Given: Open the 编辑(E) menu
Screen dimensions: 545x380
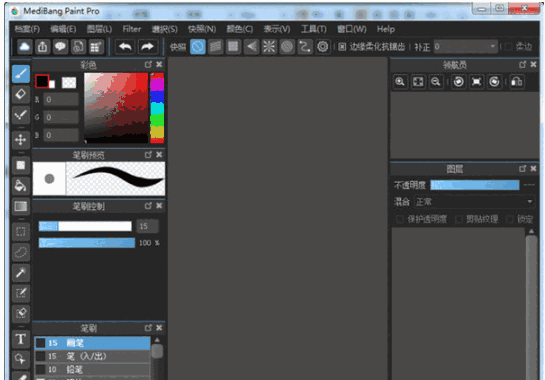Looking at the screenshot, I should pos(63,29).
